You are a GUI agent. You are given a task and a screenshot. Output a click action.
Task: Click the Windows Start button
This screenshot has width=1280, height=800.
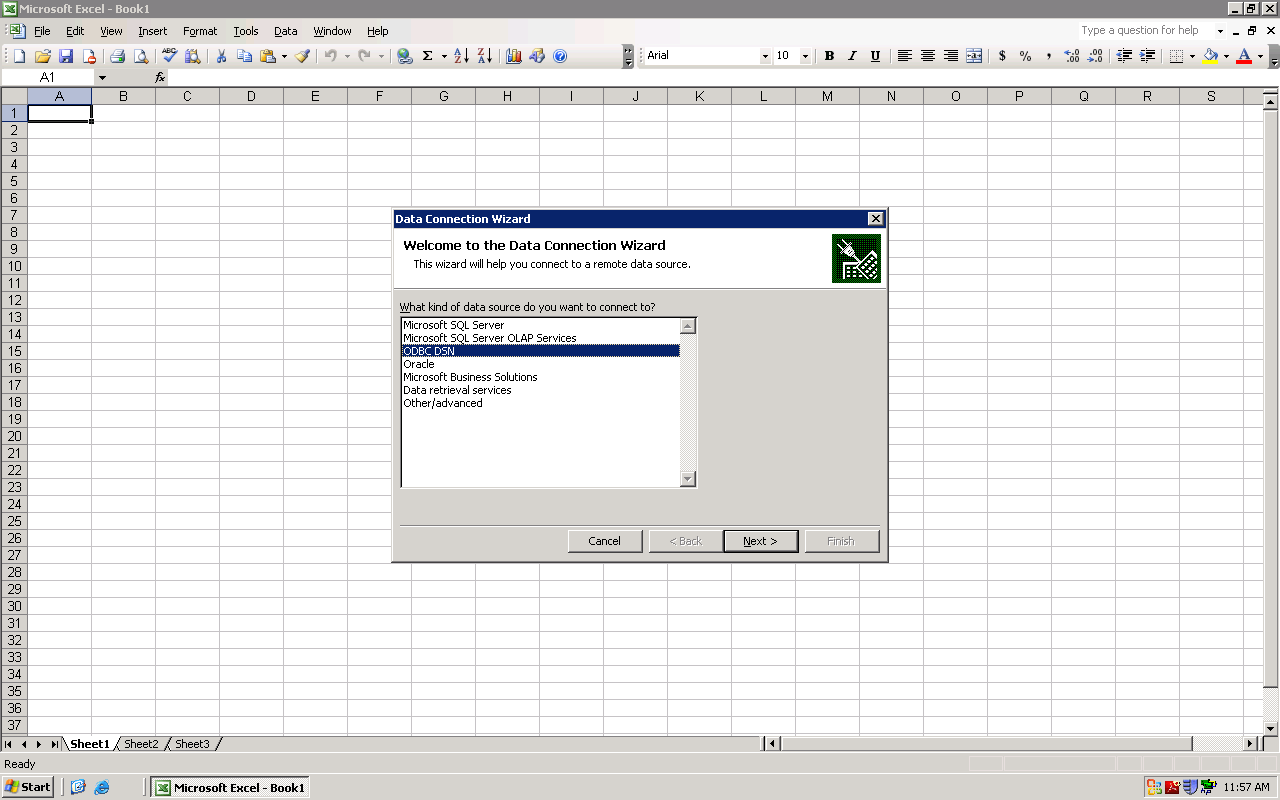tap(28, 787)
